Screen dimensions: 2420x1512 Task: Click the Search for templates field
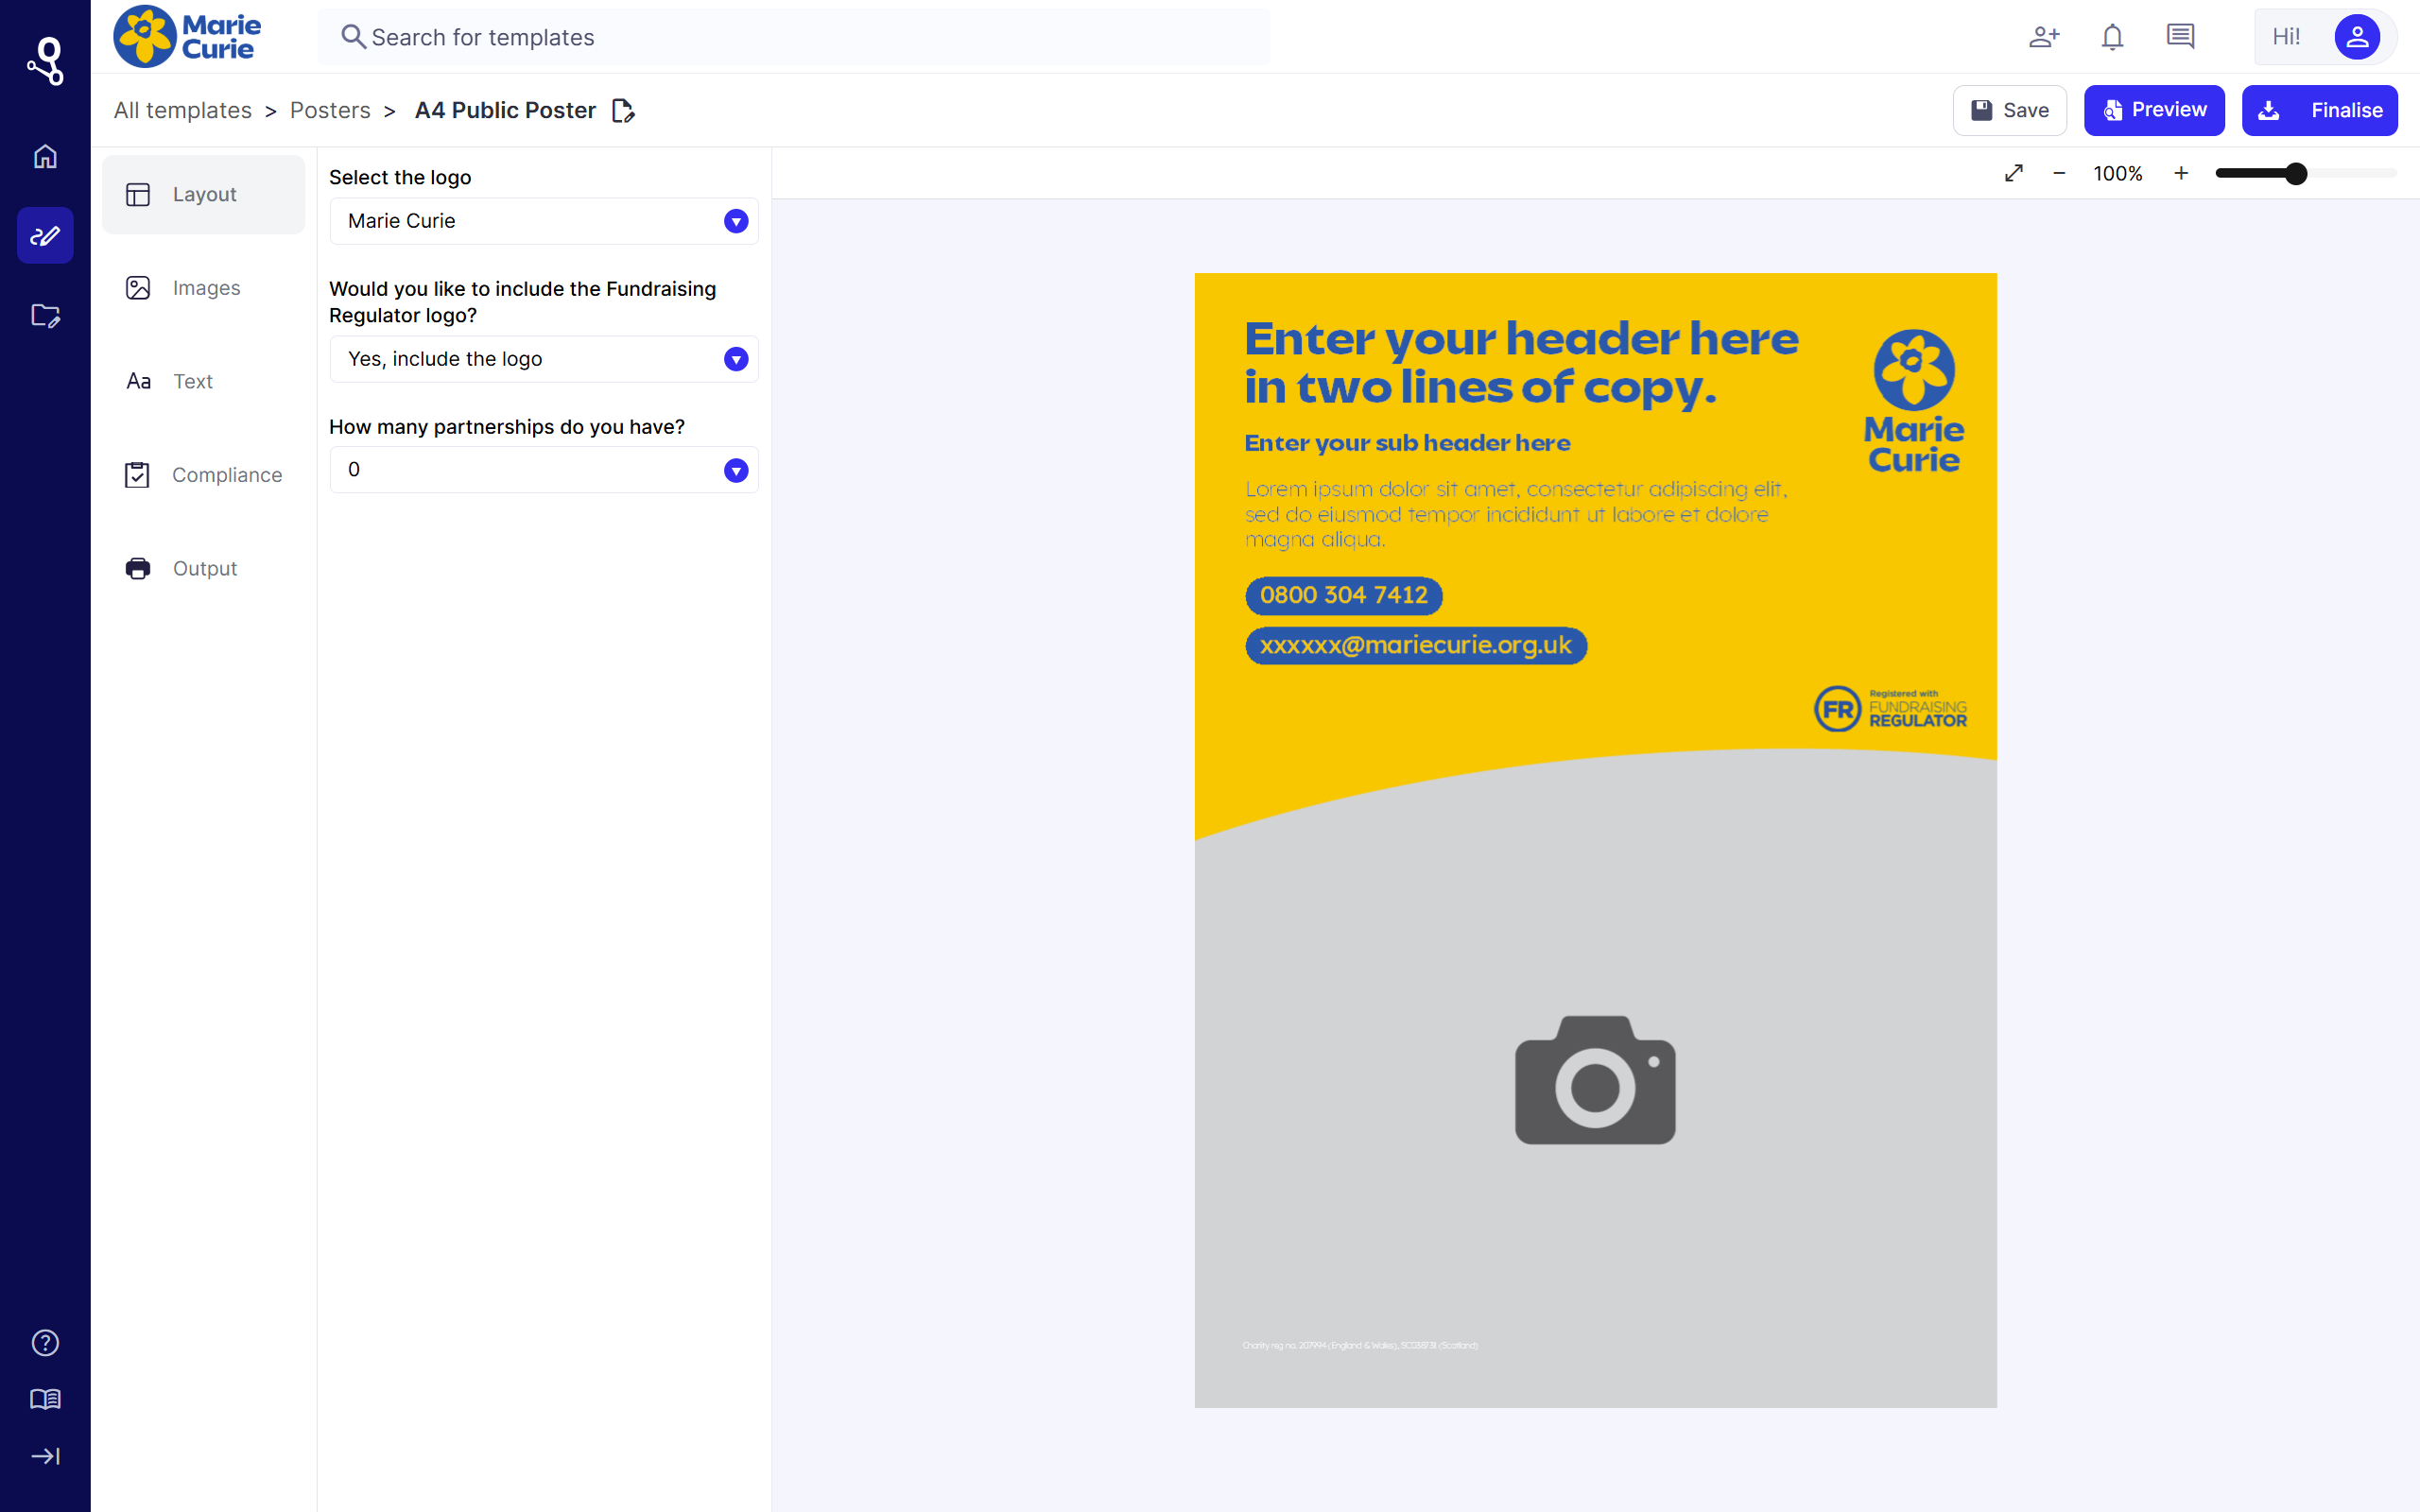(793, 37)
